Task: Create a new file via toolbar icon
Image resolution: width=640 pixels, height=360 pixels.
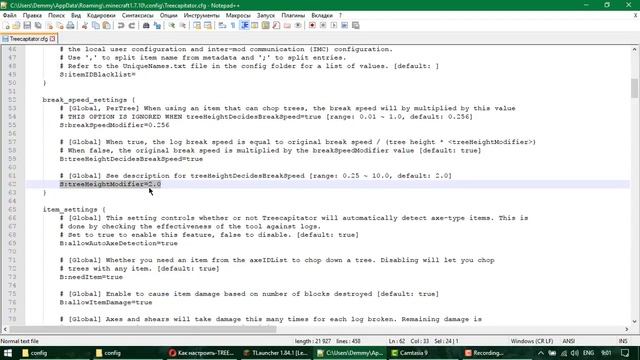Action: click(7, 25)
